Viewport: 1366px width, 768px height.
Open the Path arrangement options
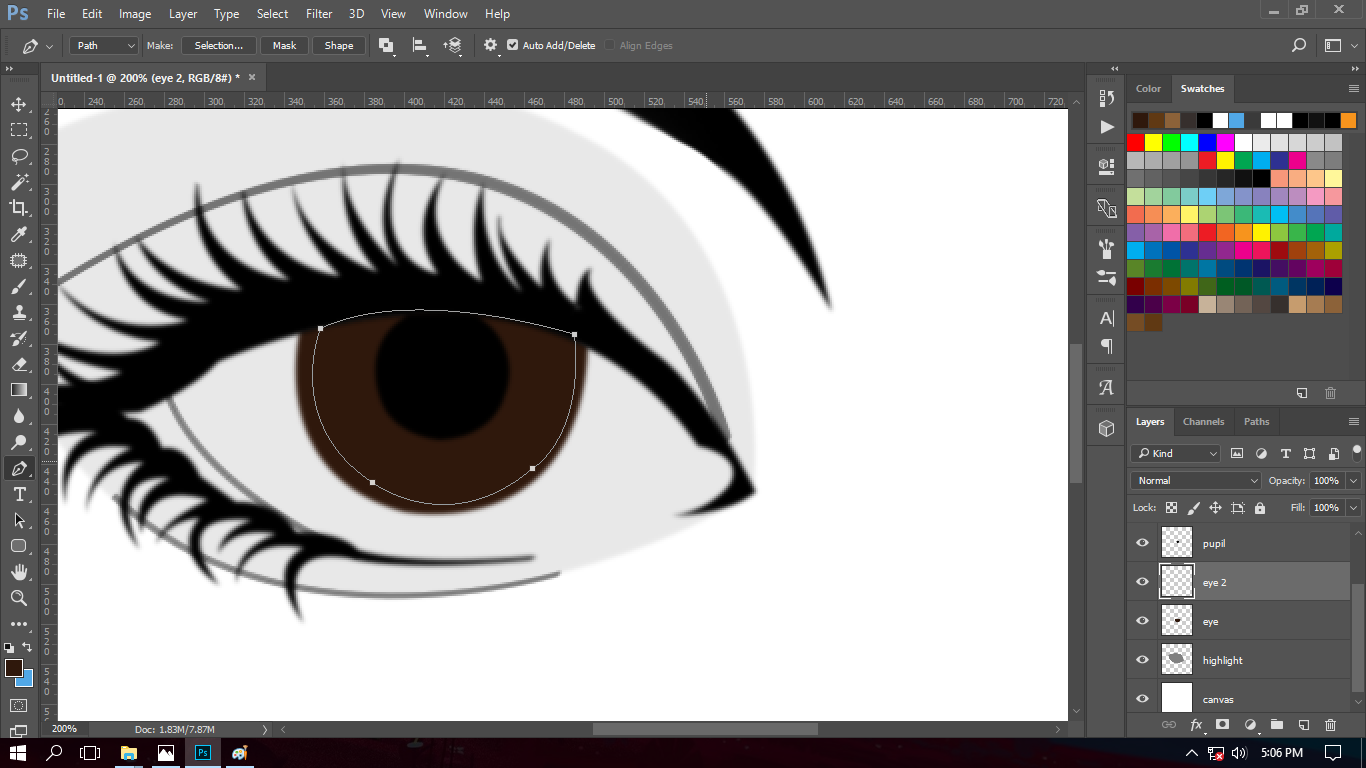point(454,45)
